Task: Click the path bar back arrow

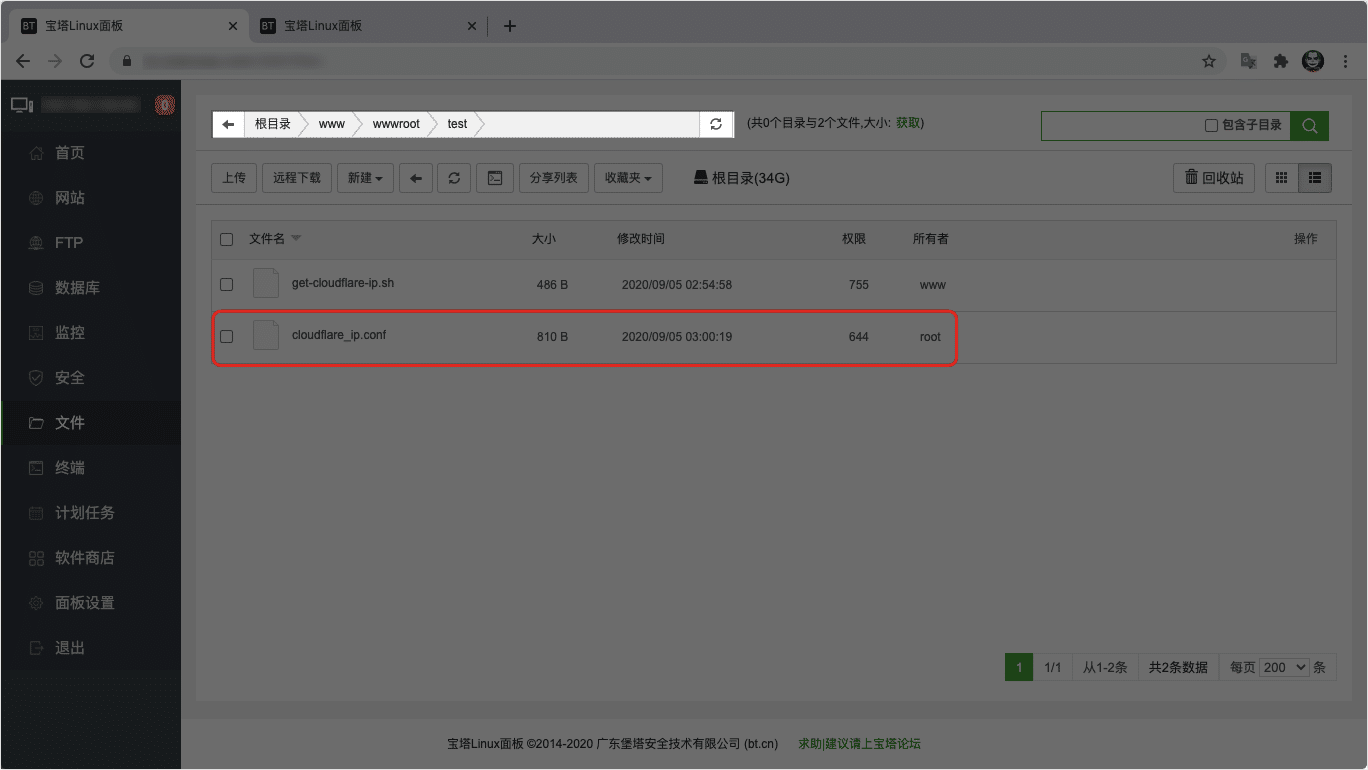Action: coord(228,124)
